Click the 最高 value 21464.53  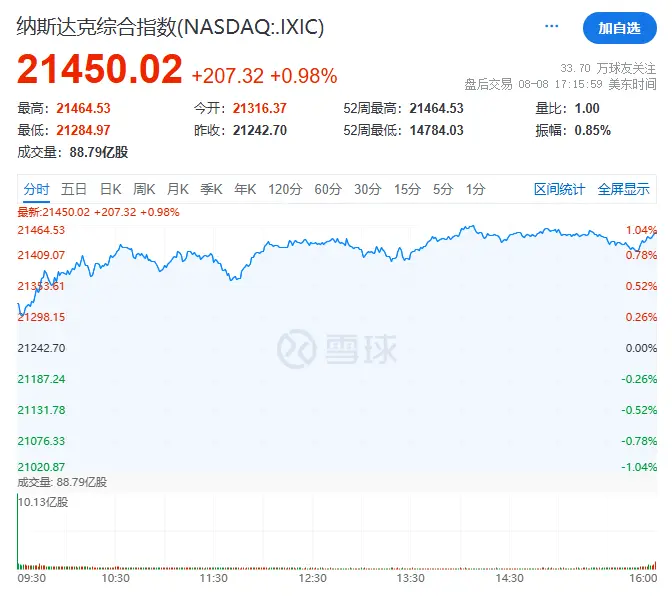(x=84, y=108)
